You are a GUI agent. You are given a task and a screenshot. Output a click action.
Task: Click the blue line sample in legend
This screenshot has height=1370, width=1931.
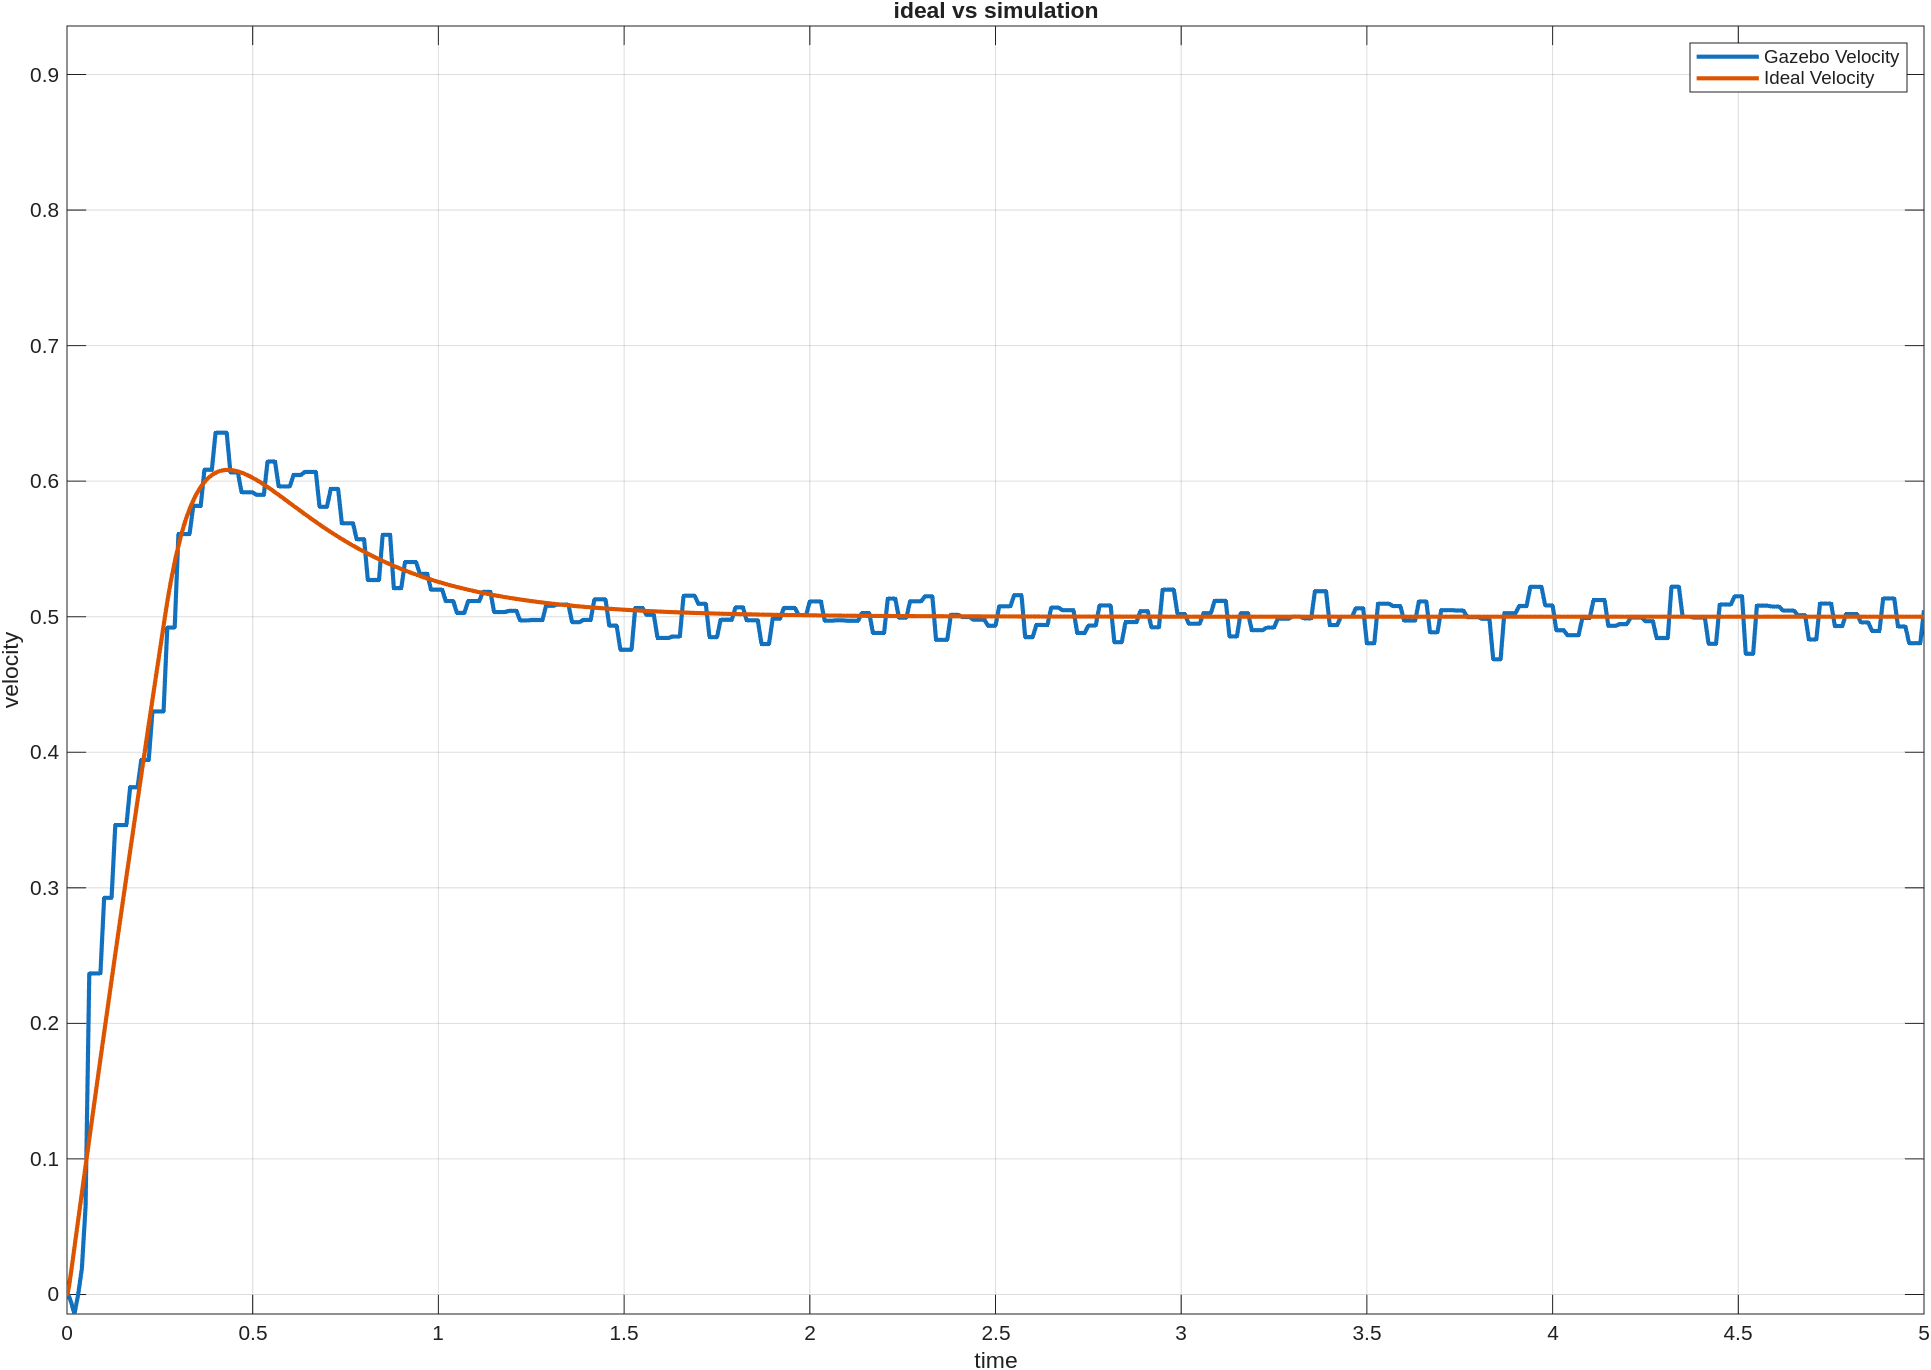tap(1727, 57)
